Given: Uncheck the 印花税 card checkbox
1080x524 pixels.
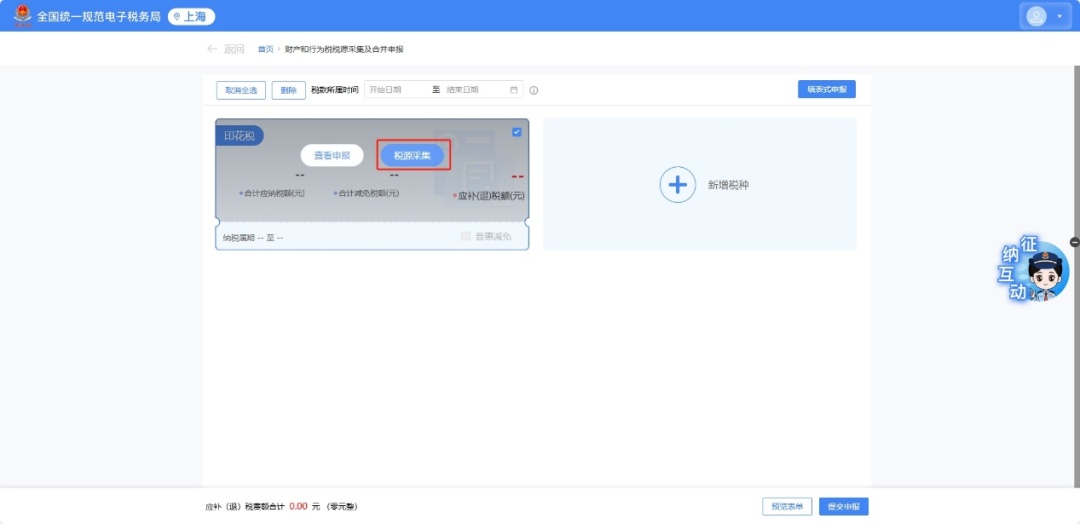Looking at the screenshot, I should coord(517,132).
